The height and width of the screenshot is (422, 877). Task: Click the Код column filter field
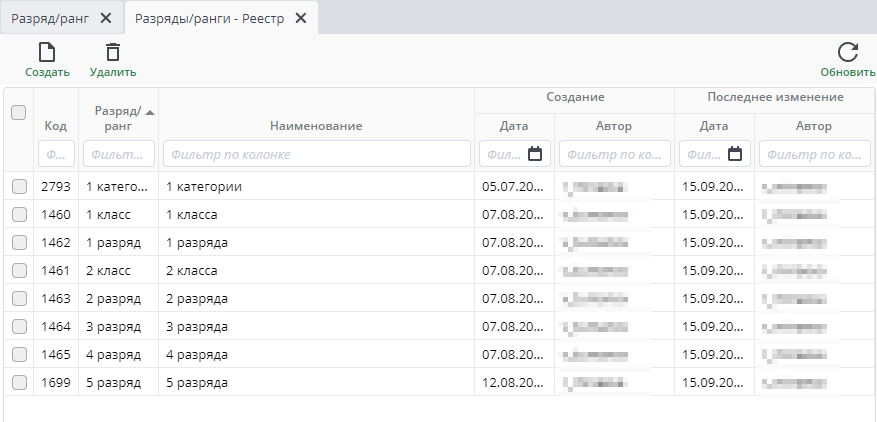point(56,155)
